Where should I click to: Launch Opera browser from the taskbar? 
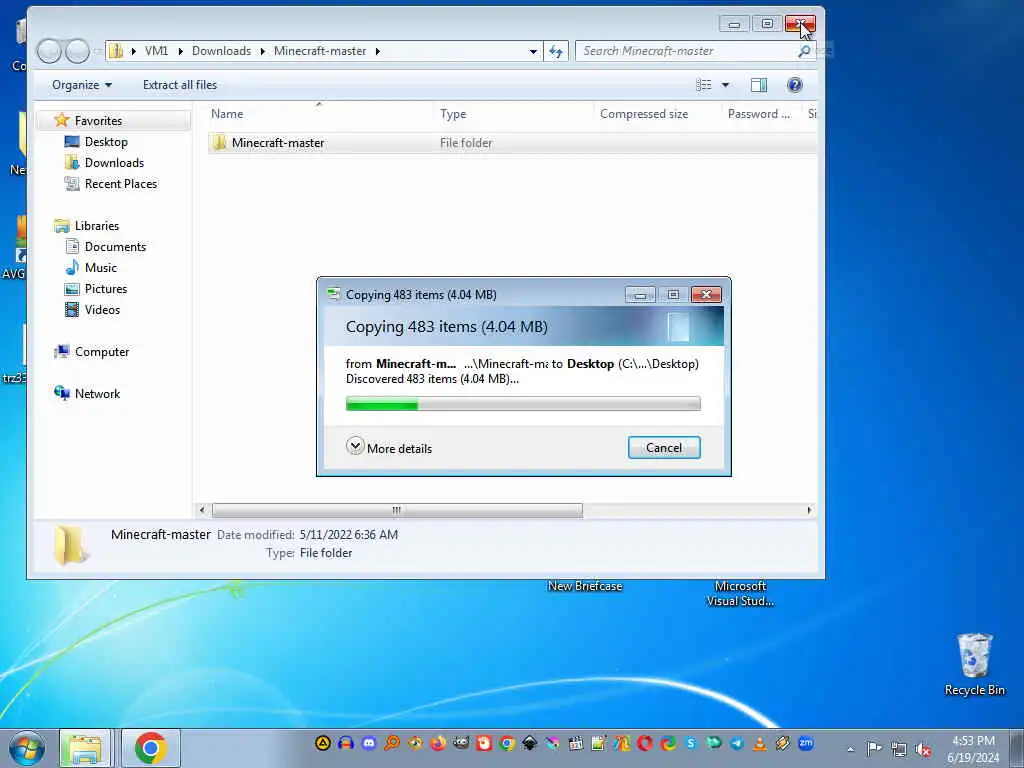[645, 743]
